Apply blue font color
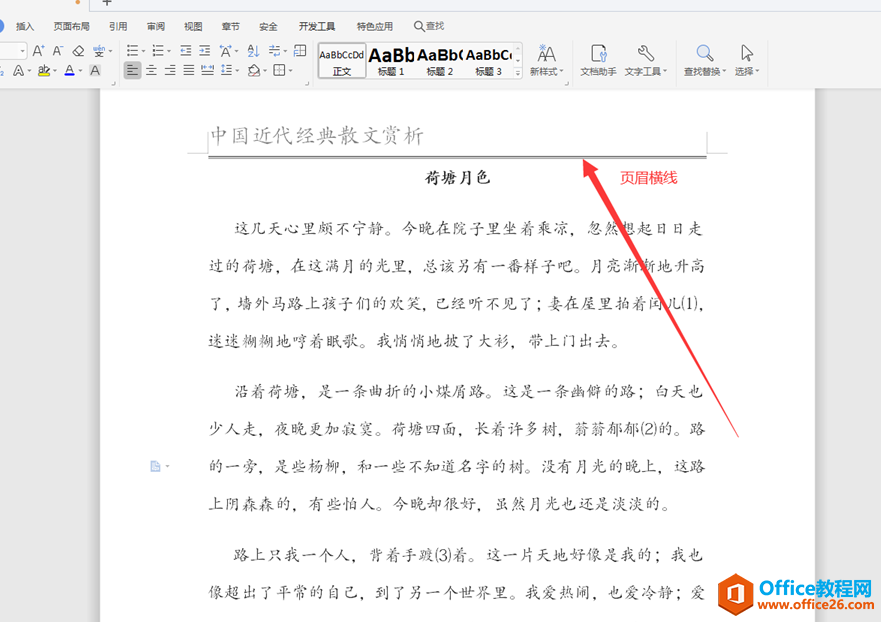Viewport: 881px width, 622px height. [x=69, y=70]
